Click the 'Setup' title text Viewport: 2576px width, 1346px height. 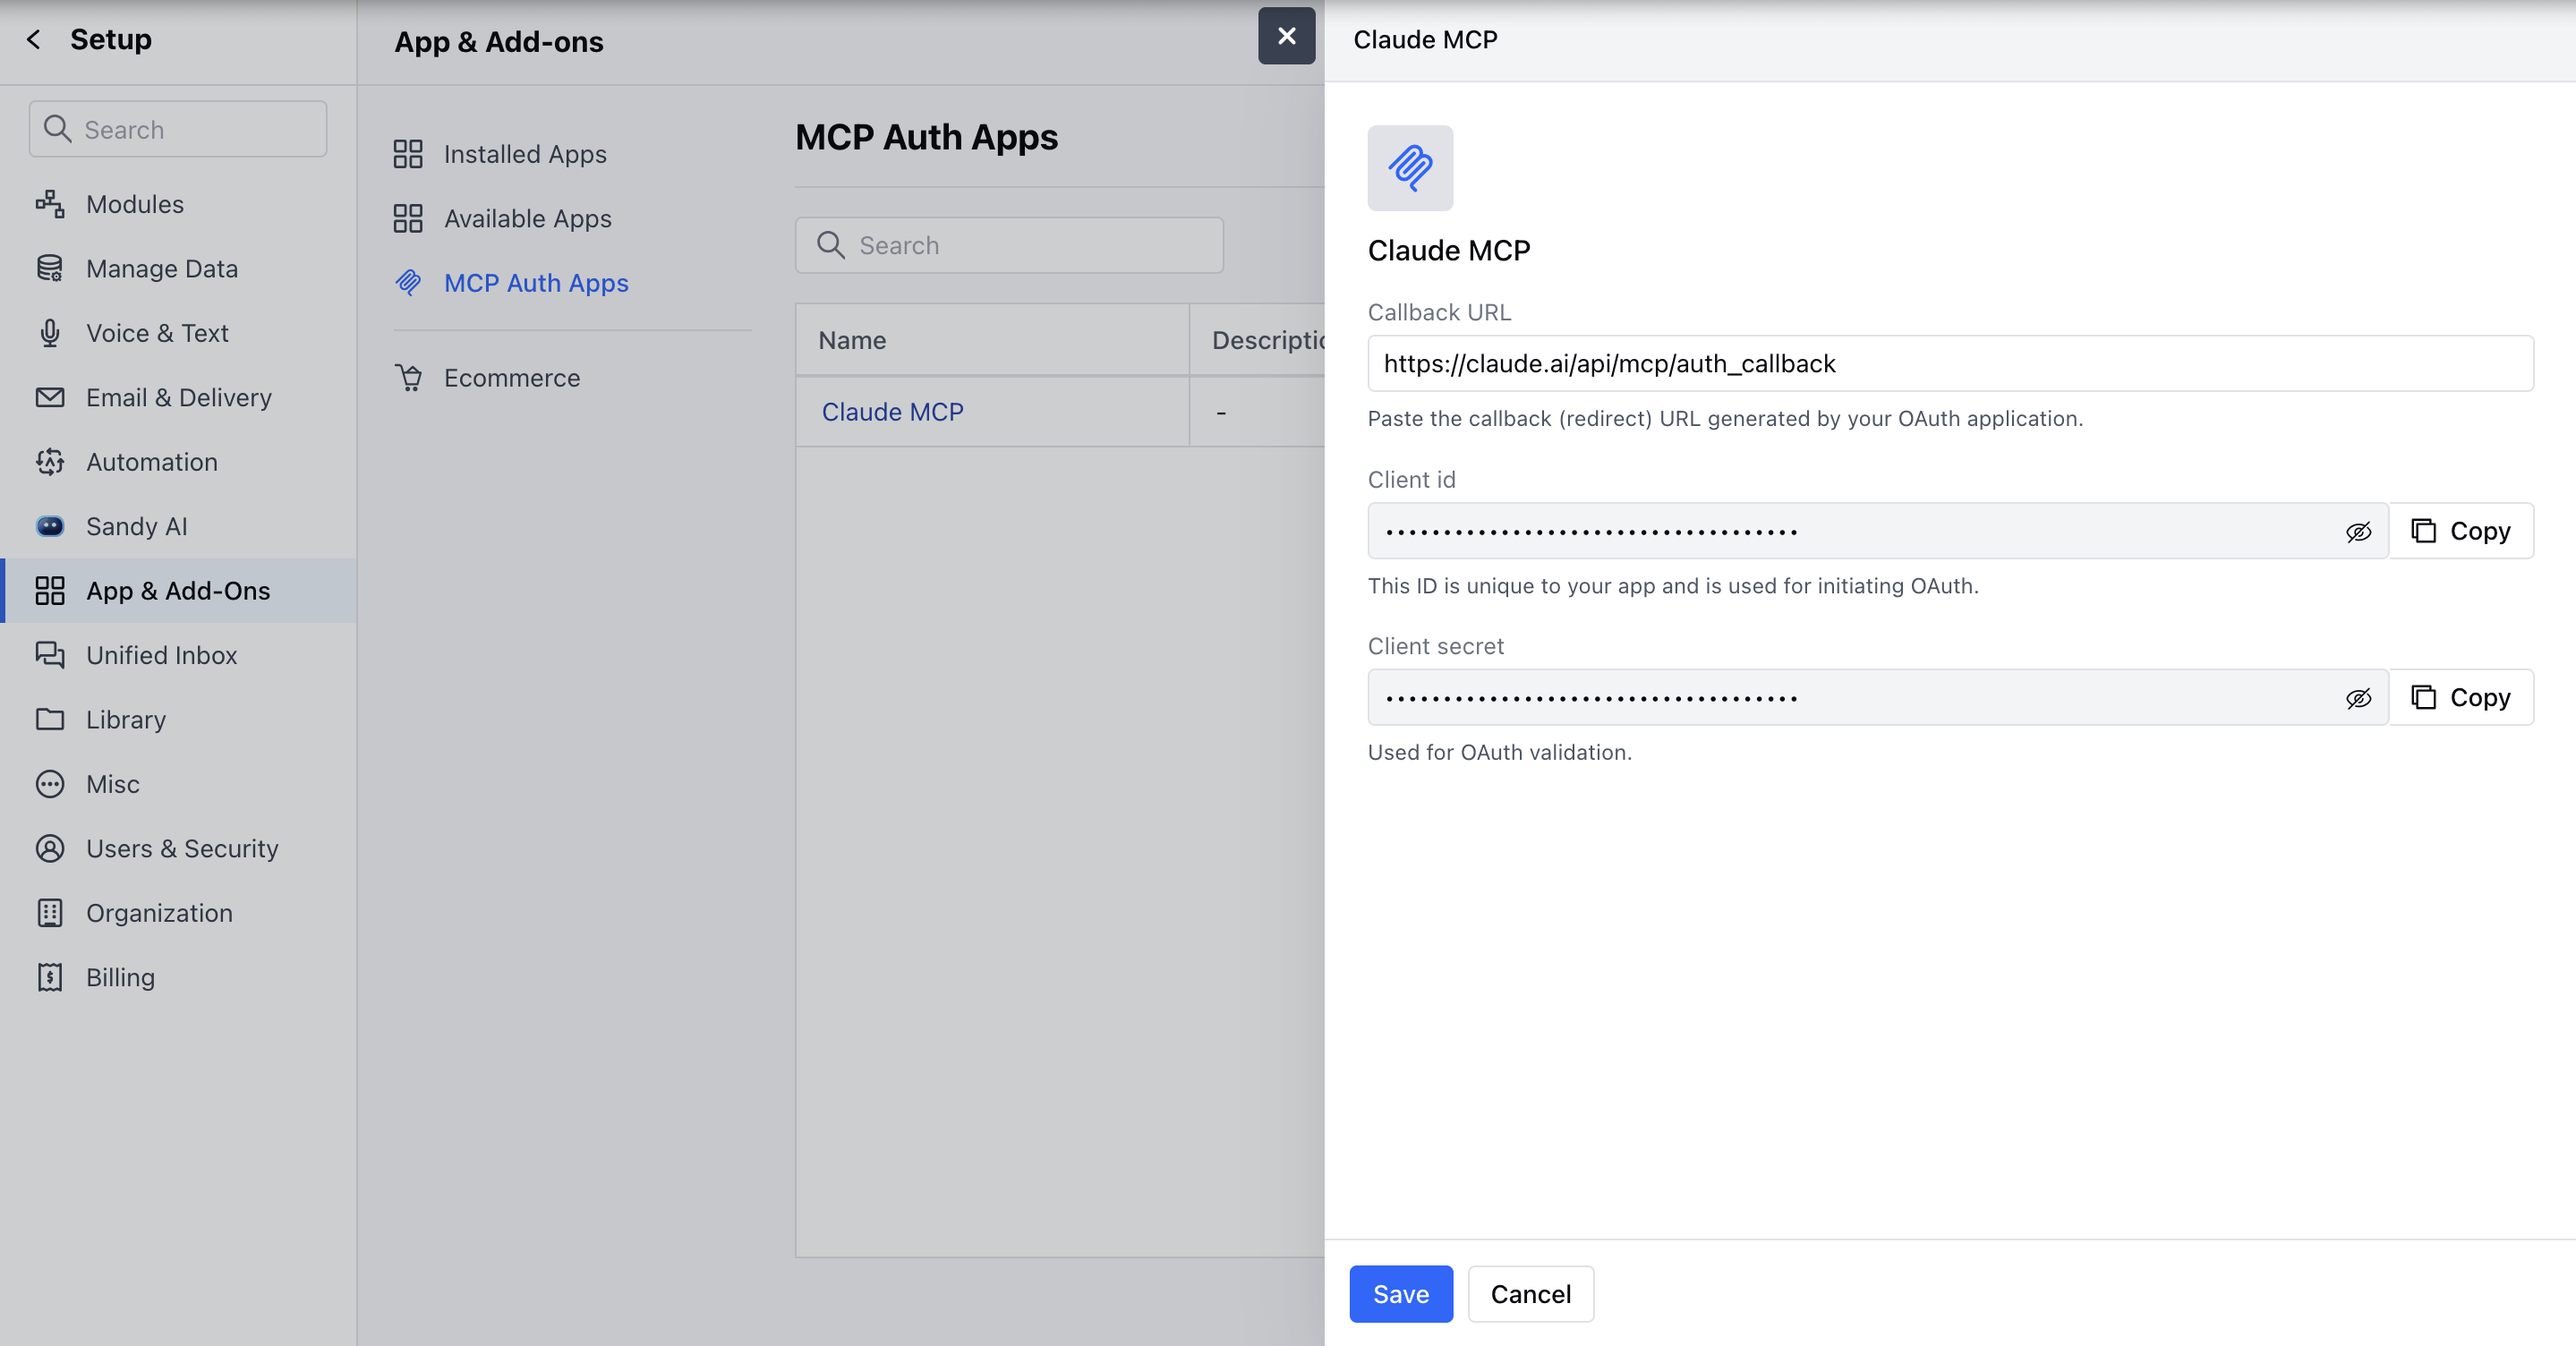[x=111, y=39]
